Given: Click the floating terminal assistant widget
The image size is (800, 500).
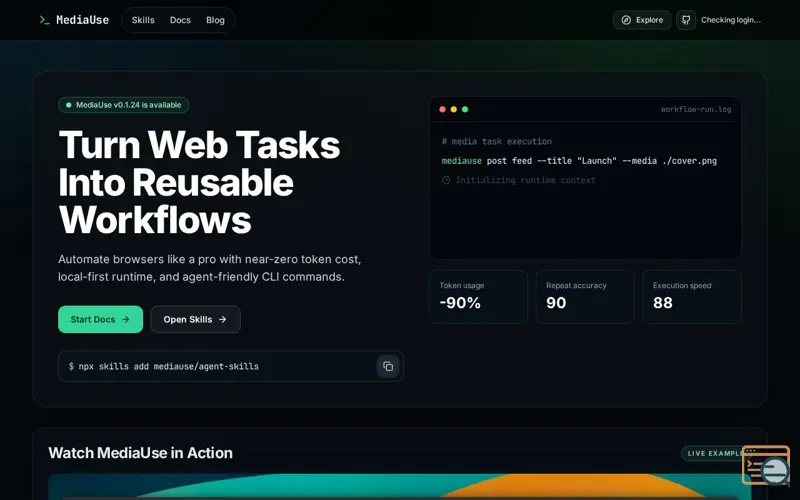Looking at the screenshot, I should [766, 465].
